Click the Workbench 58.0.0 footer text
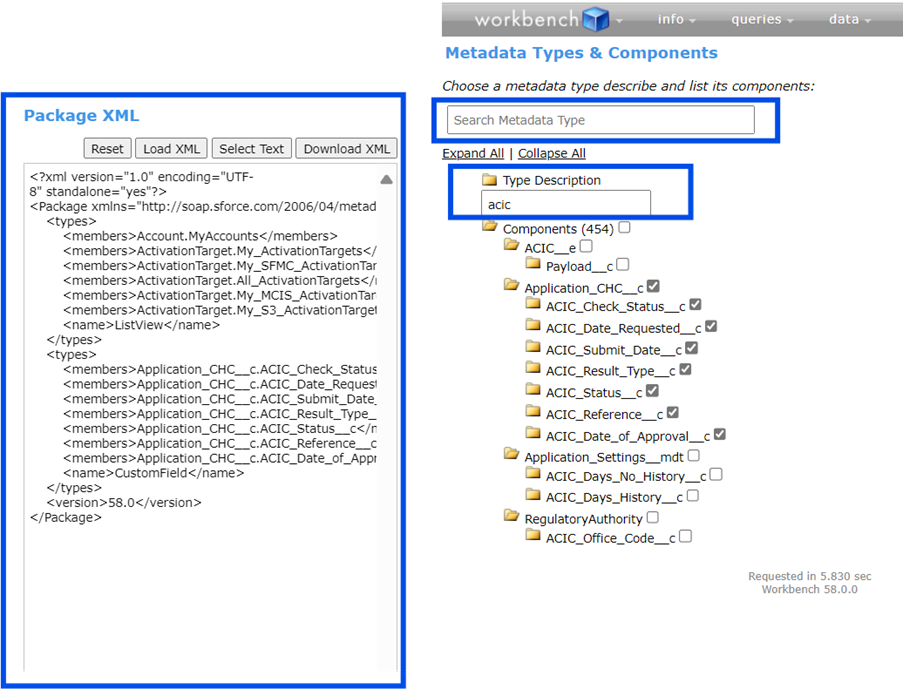903x689 pixels. click(x=809, y=589)
